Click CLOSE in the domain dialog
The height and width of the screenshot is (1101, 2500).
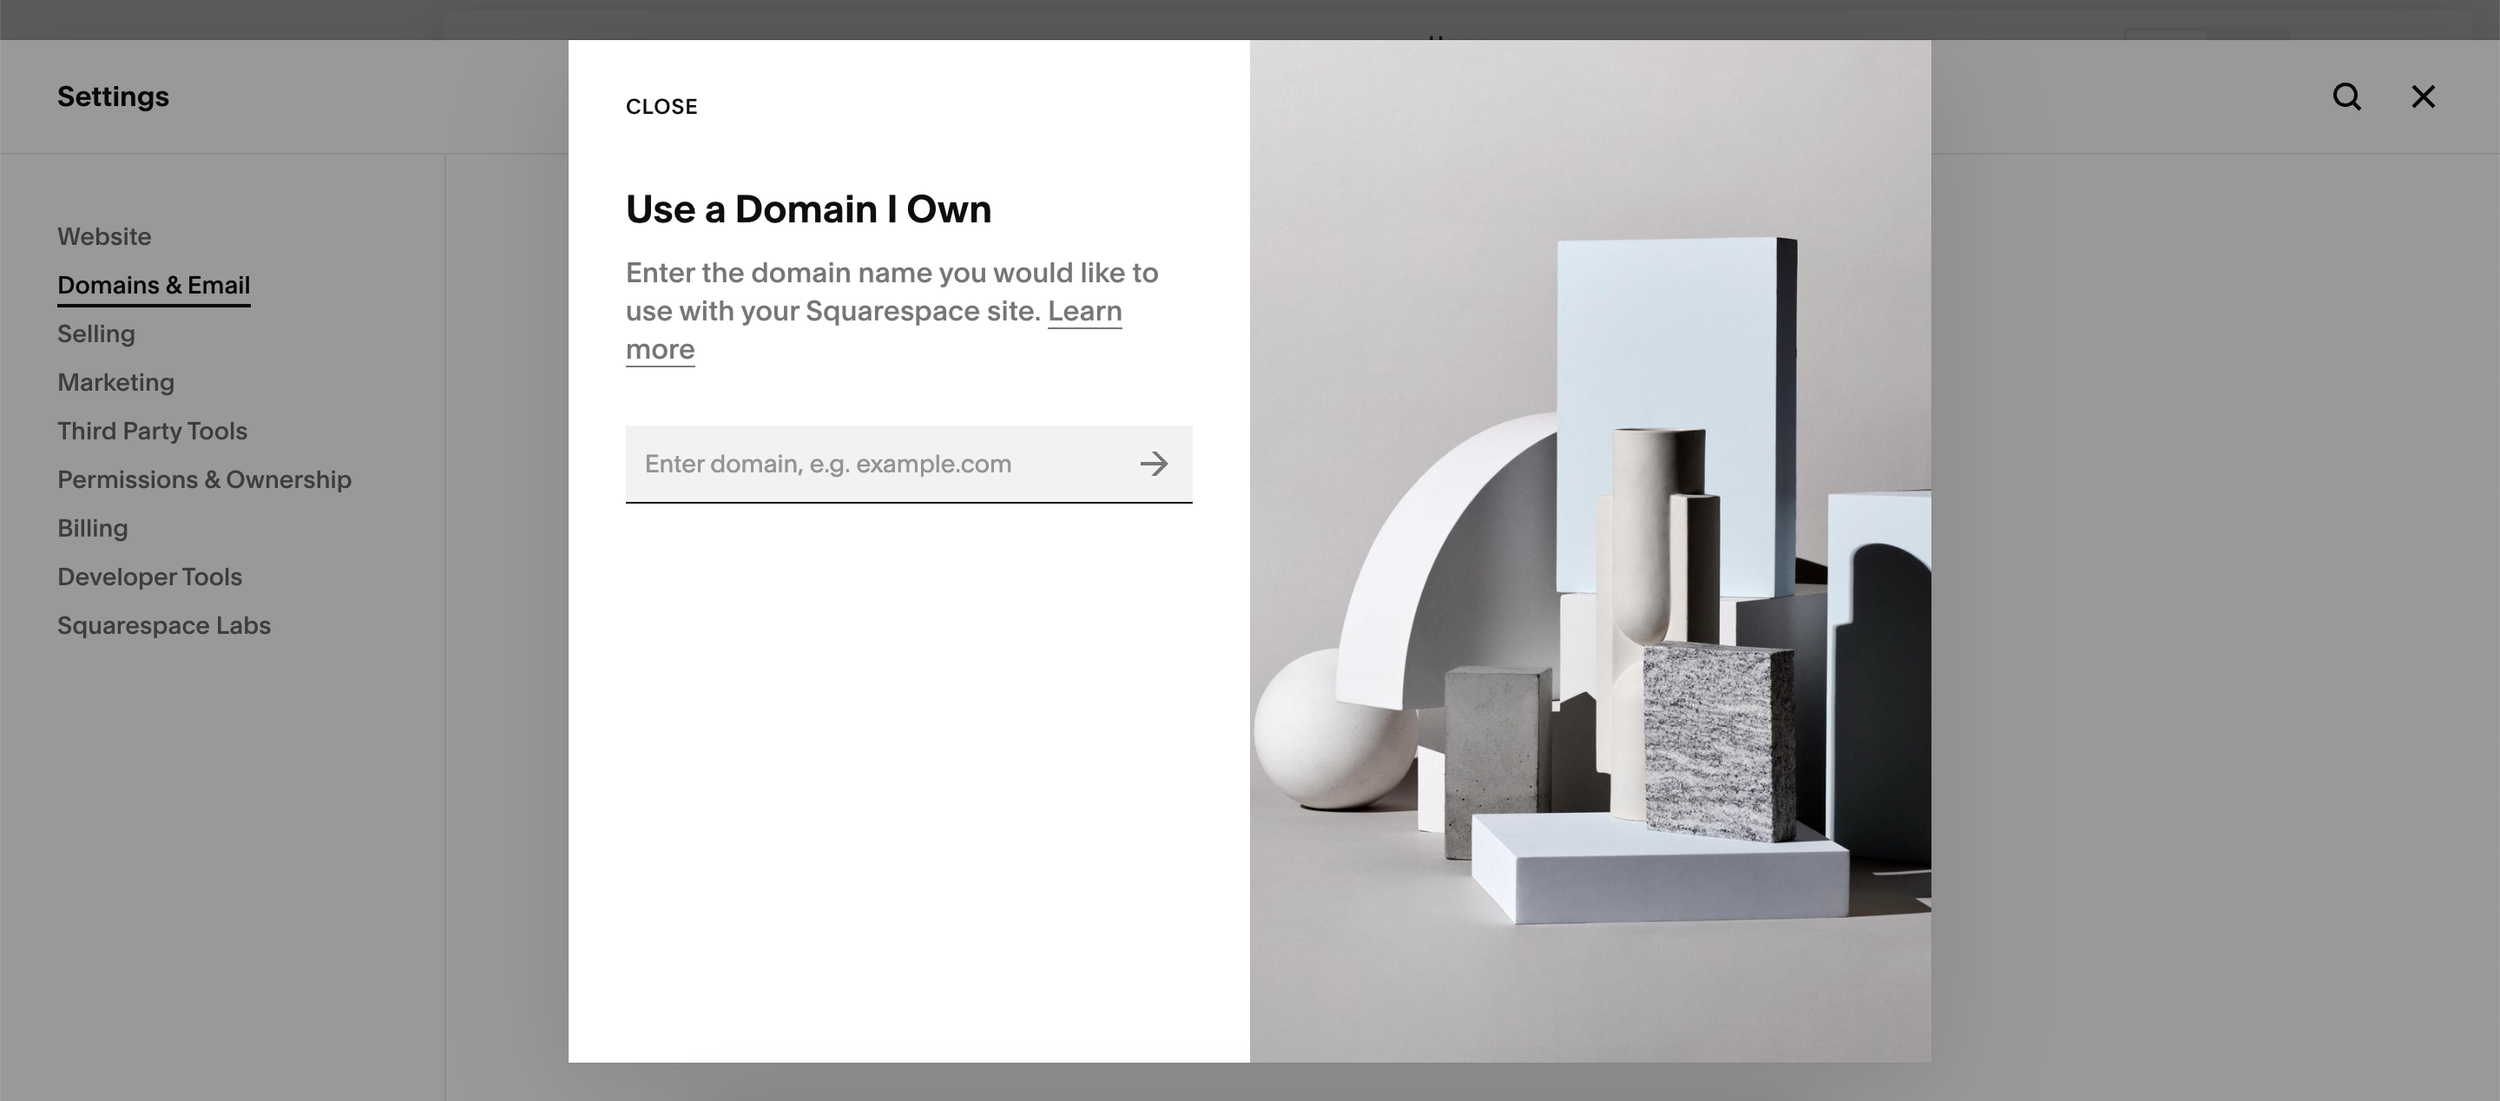pos(661,107)
